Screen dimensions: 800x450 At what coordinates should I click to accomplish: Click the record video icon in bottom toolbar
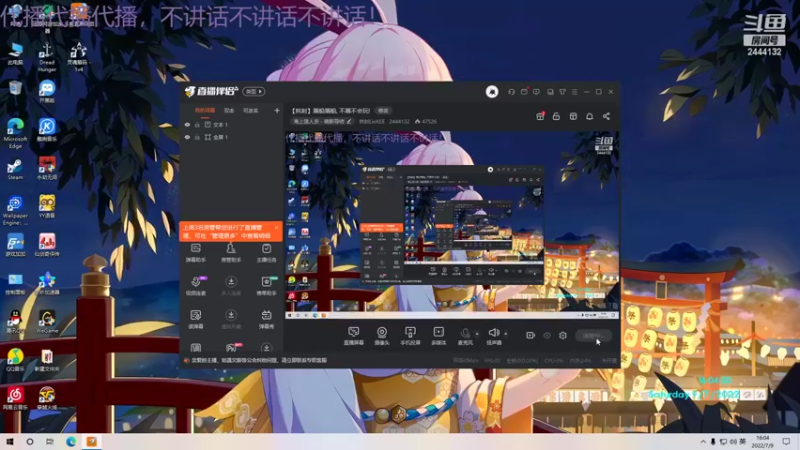pos(530,336)
